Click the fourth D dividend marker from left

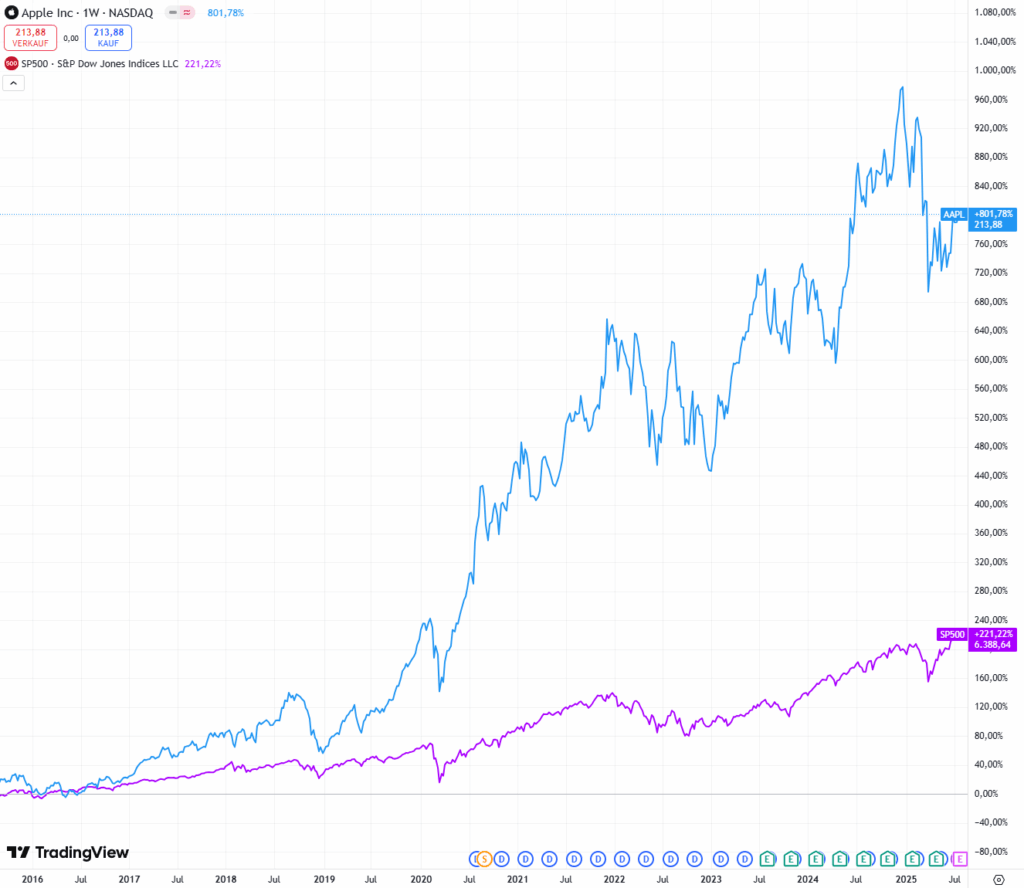tap(574, 859)
